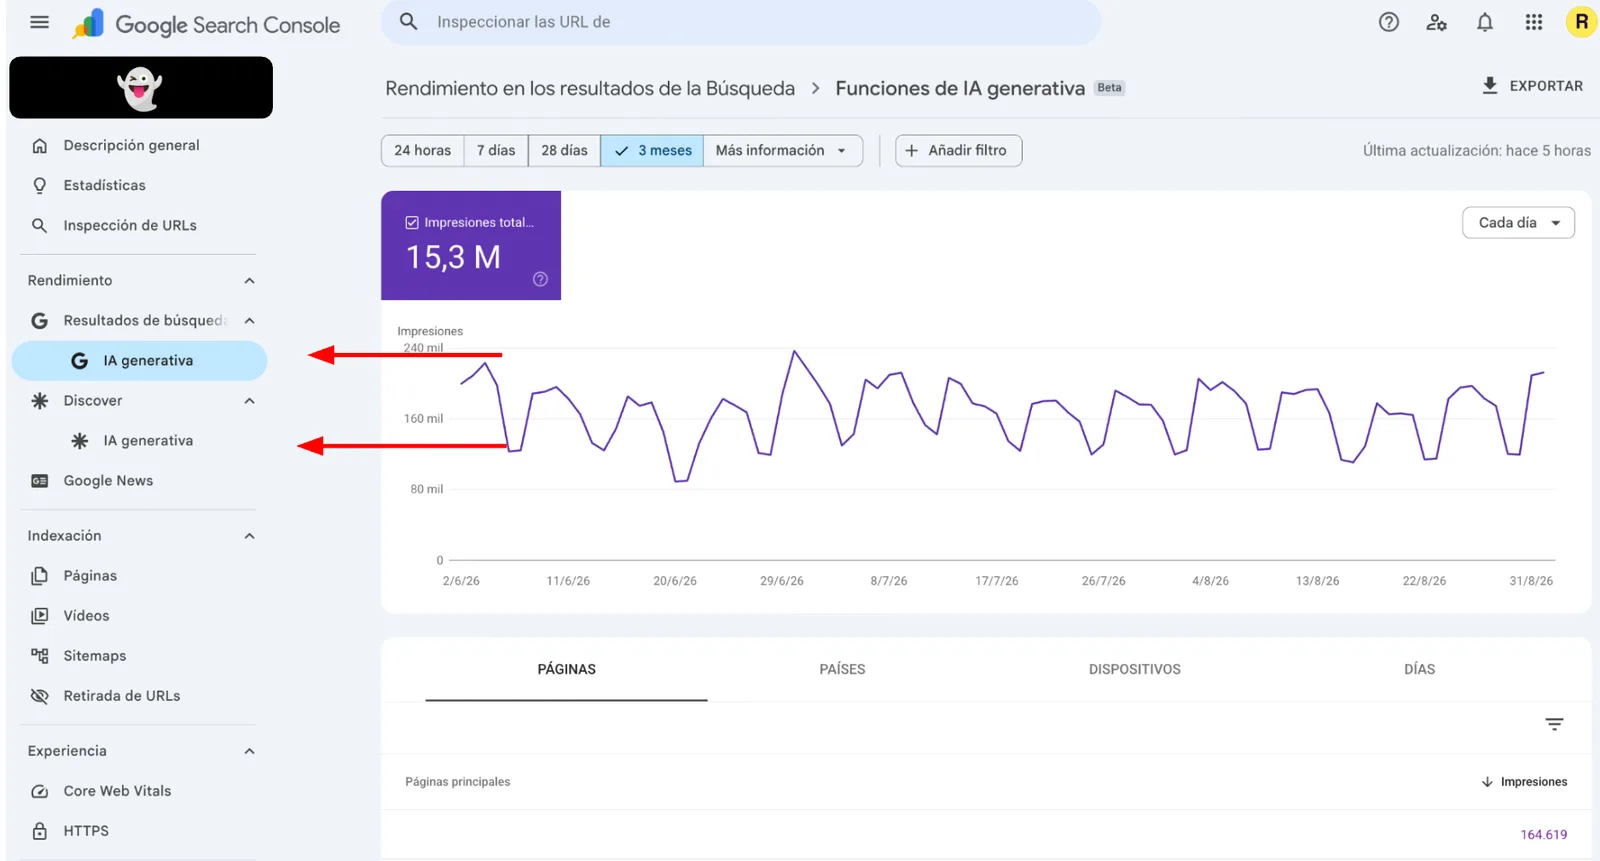The height and width of the screenshot is (861, 1600).
Task: Click Rendimiento en los resultados breadcrumb
Action: point(590,89)
